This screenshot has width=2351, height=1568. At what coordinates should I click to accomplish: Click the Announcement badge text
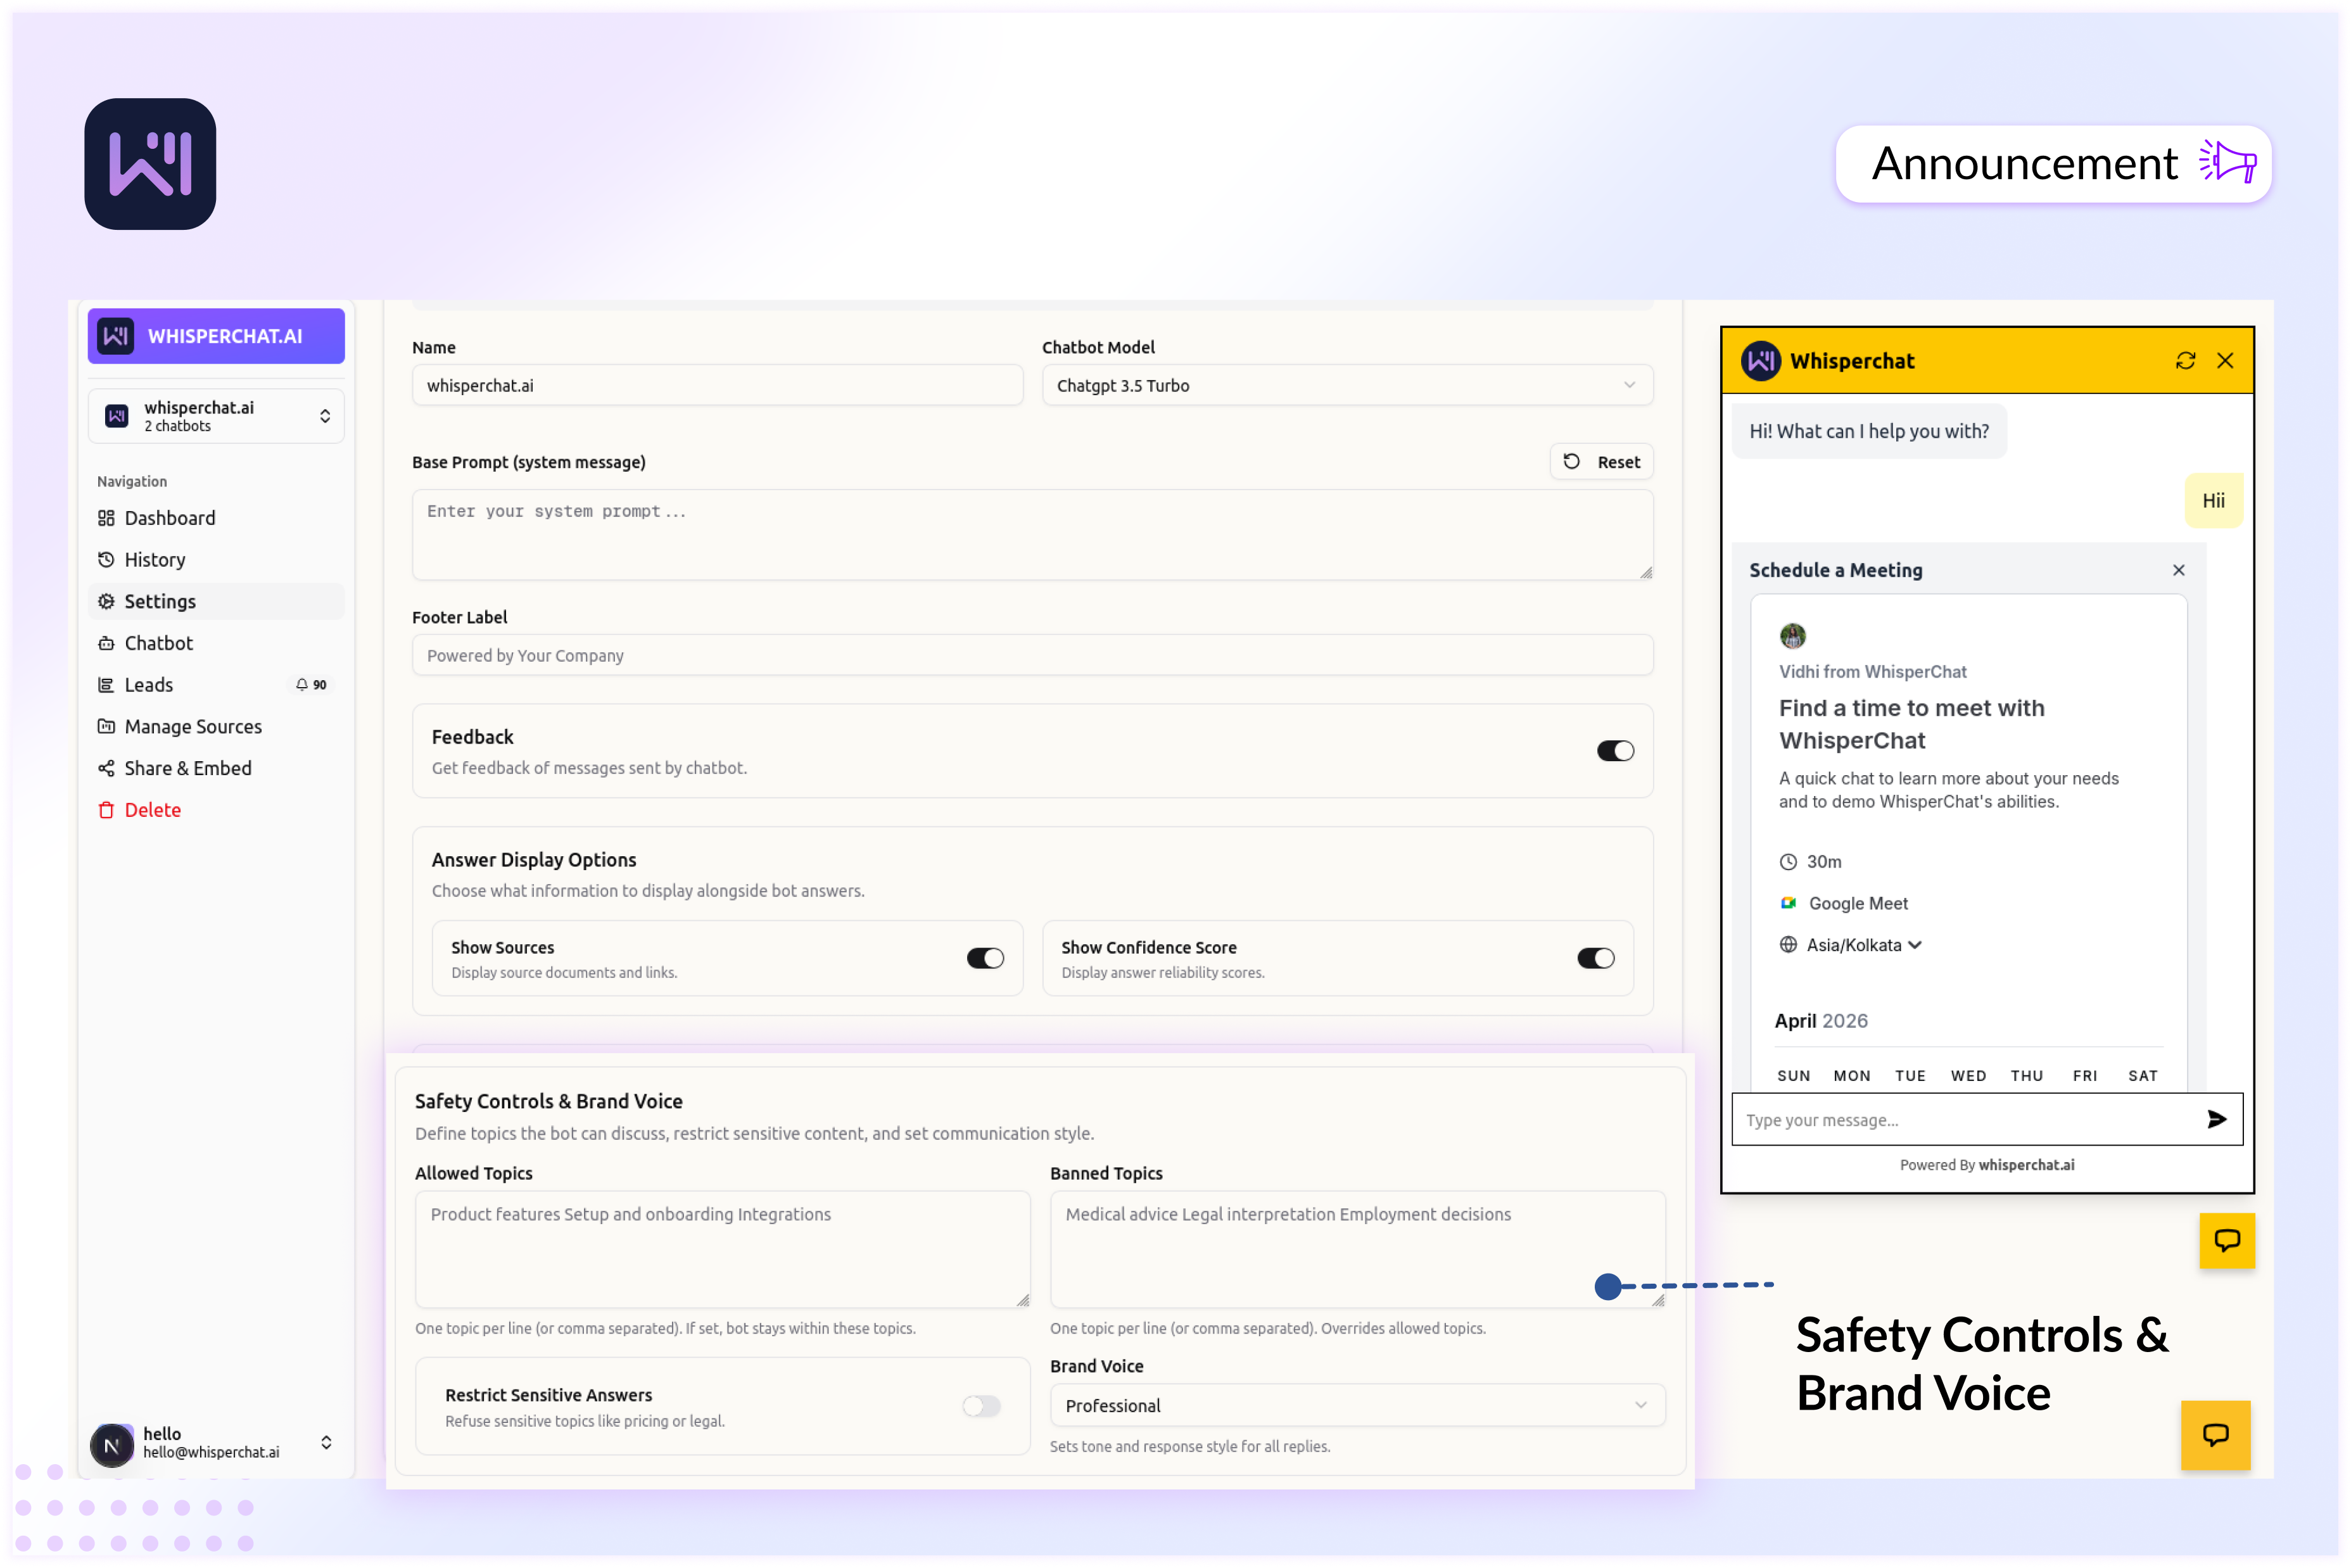coord(2024,163)
